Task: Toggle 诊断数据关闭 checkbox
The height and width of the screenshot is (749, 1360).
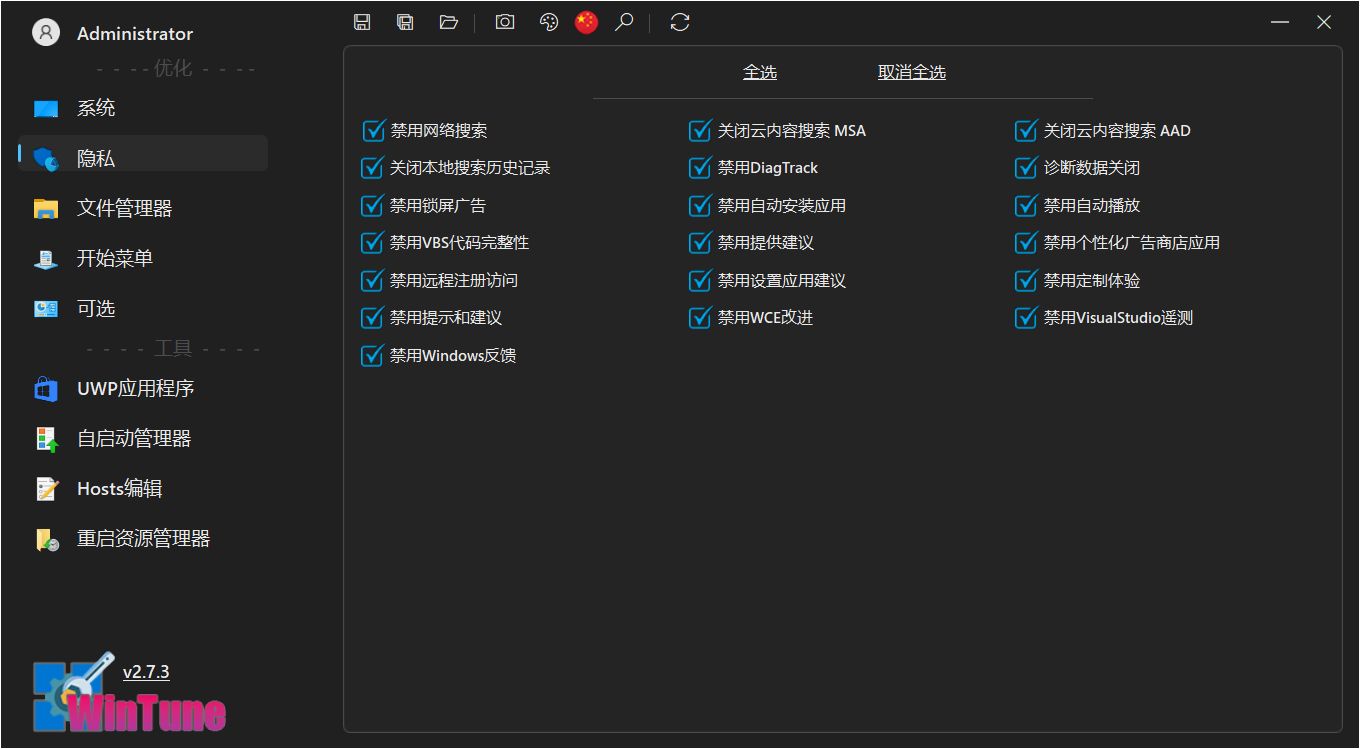Action: point(1026,168)
